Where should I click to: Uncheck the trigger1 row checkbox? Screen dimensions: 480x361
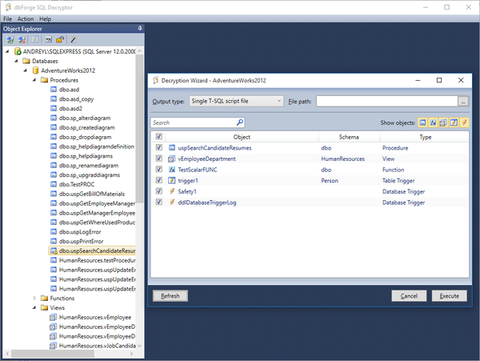(x=159, y=180)
